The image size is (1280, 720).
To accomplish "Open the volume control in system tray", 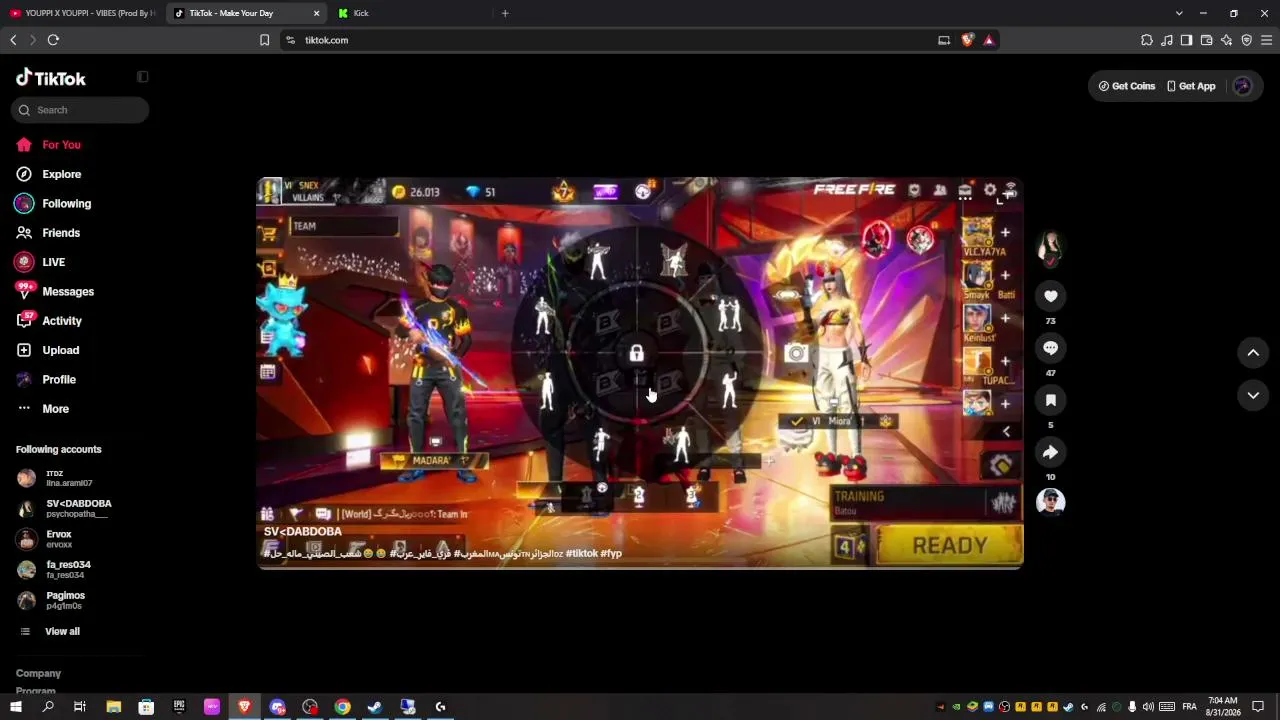I will 1148,707.
